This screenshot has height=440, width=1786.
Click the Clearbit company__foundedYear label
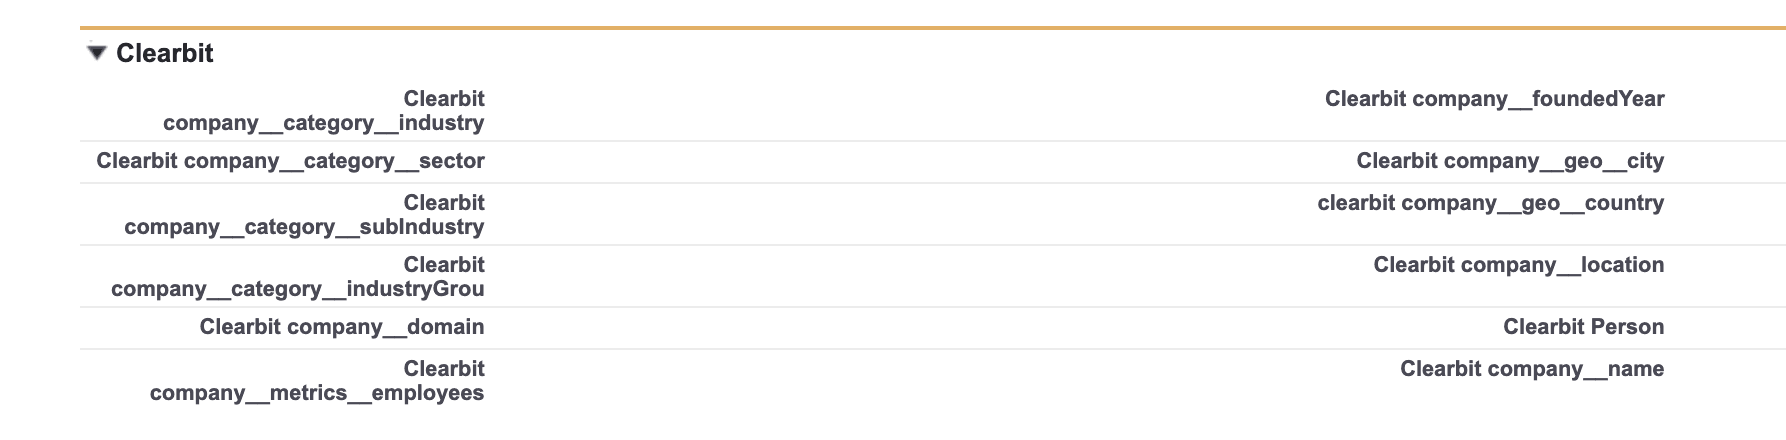tap(1494, 99)
